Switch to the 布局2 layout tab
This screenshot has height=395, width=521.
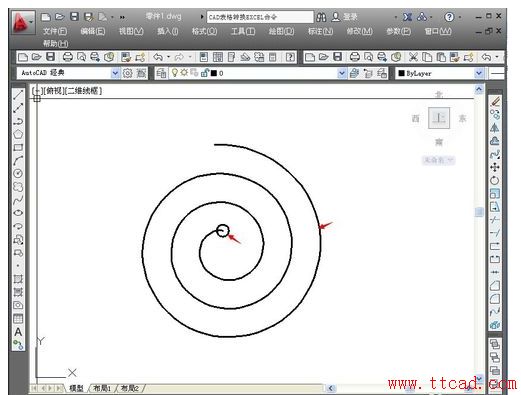pyautogui.click(x=129, y=388)
